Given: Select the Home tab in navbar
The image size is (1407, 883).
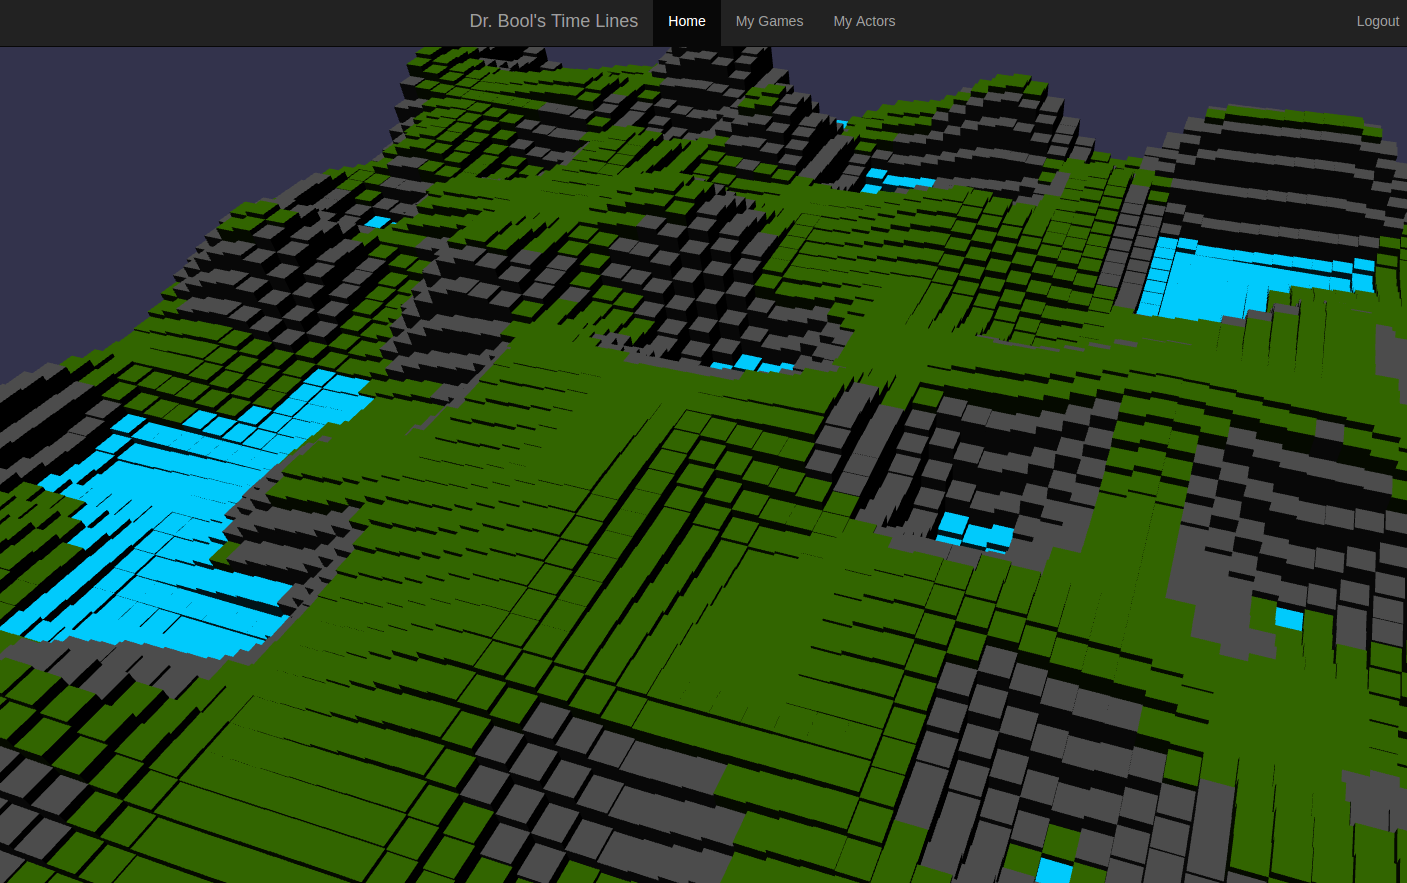Looking at the screenshot, I should (687, 22).
